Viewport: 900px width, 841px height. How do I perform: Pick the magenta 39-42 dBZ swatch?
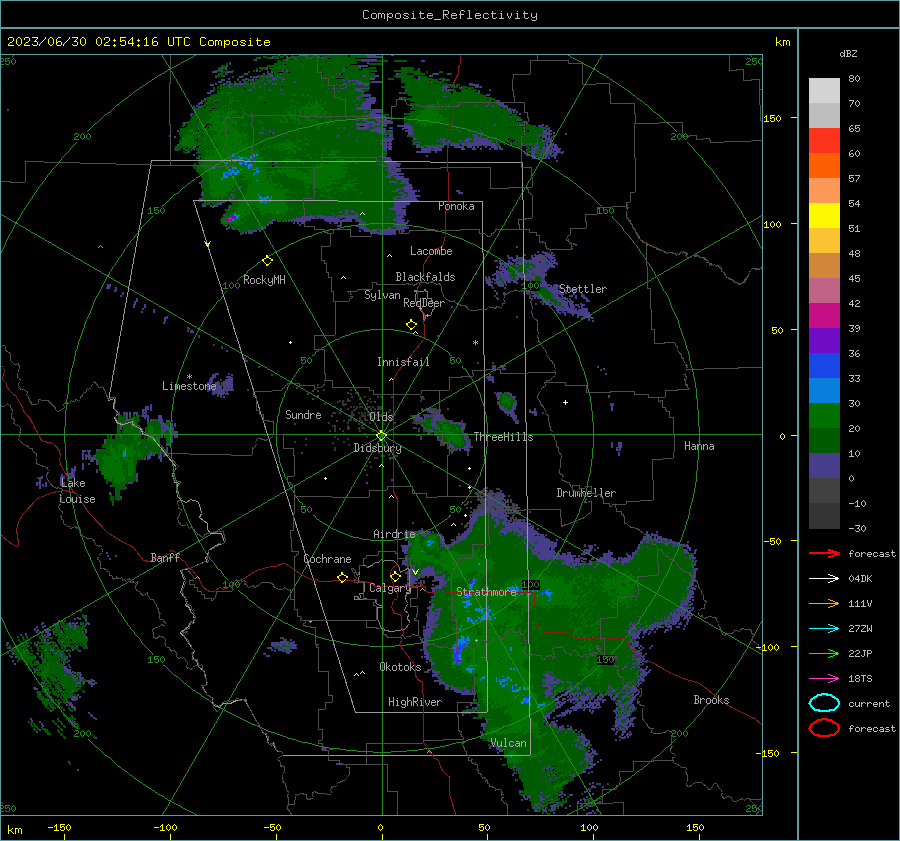pos(824,316)
